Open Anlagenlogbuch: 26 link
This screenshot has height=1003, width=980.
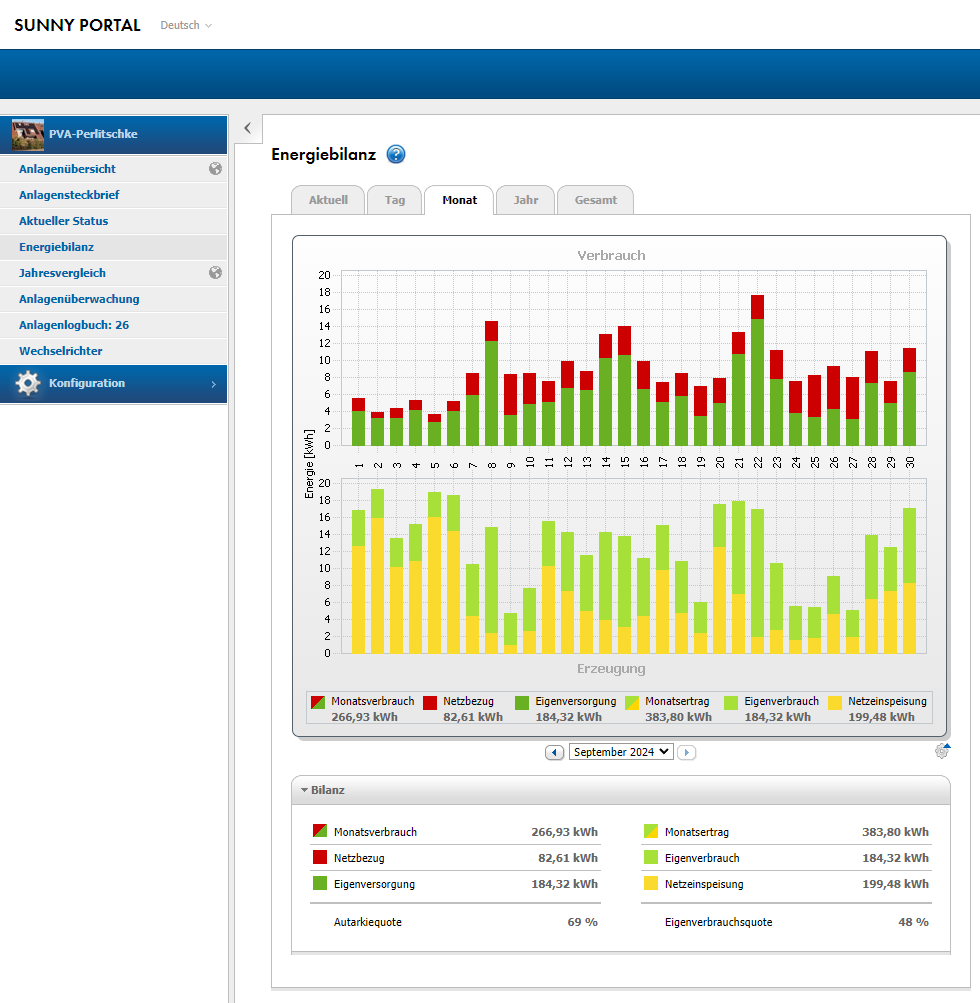74,325
